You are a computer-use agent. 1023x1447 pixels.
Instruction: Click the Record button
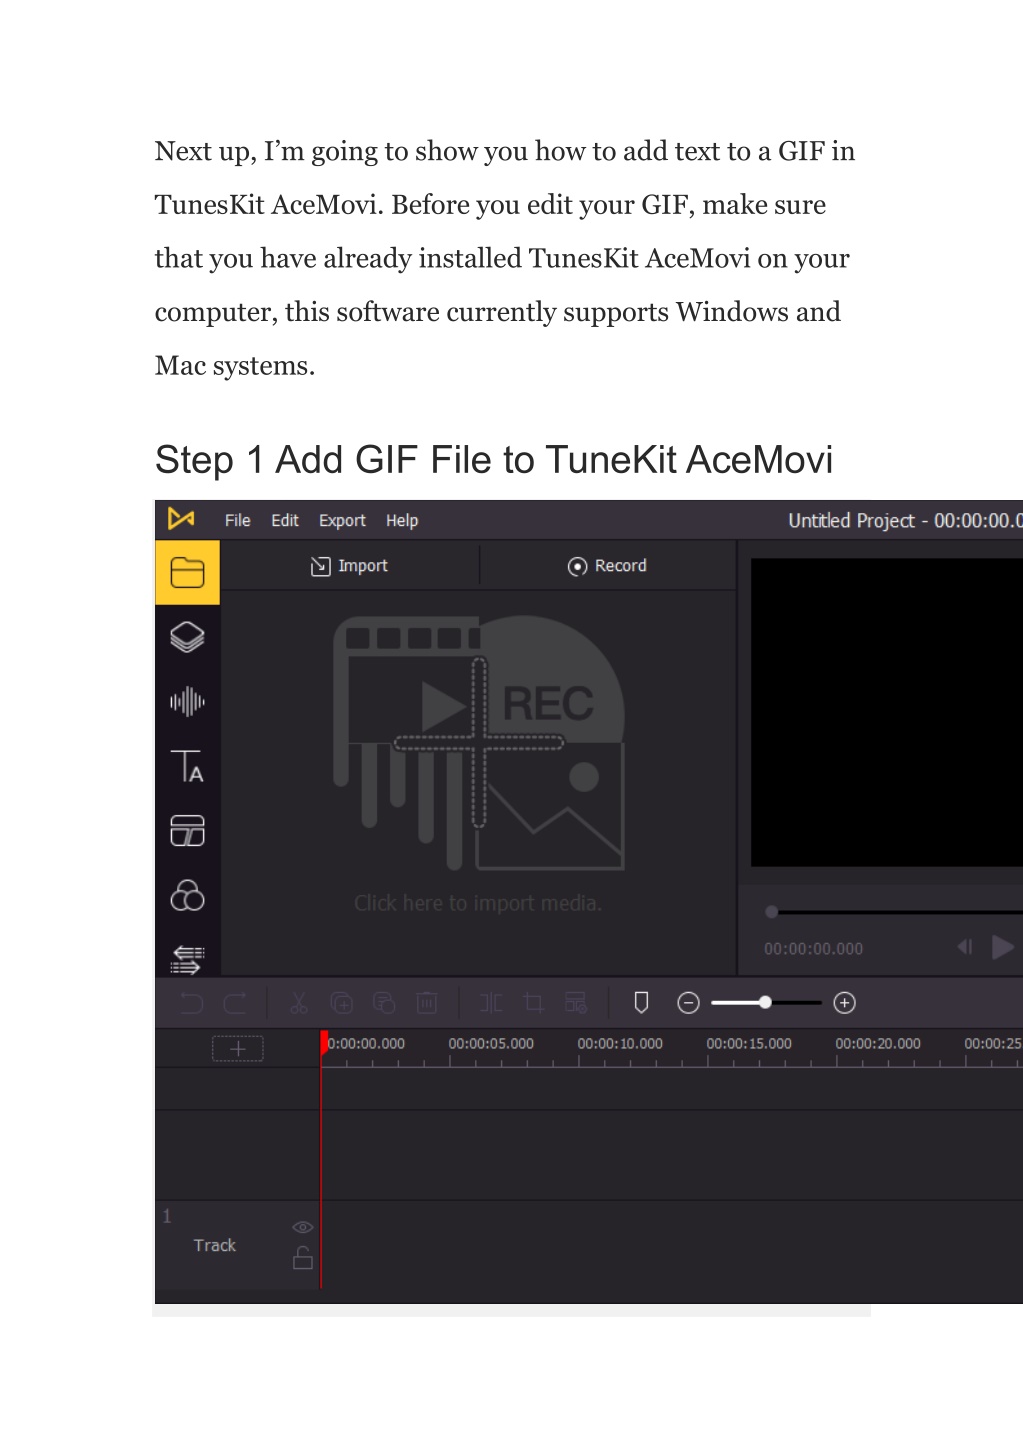[x=607, y=566]
